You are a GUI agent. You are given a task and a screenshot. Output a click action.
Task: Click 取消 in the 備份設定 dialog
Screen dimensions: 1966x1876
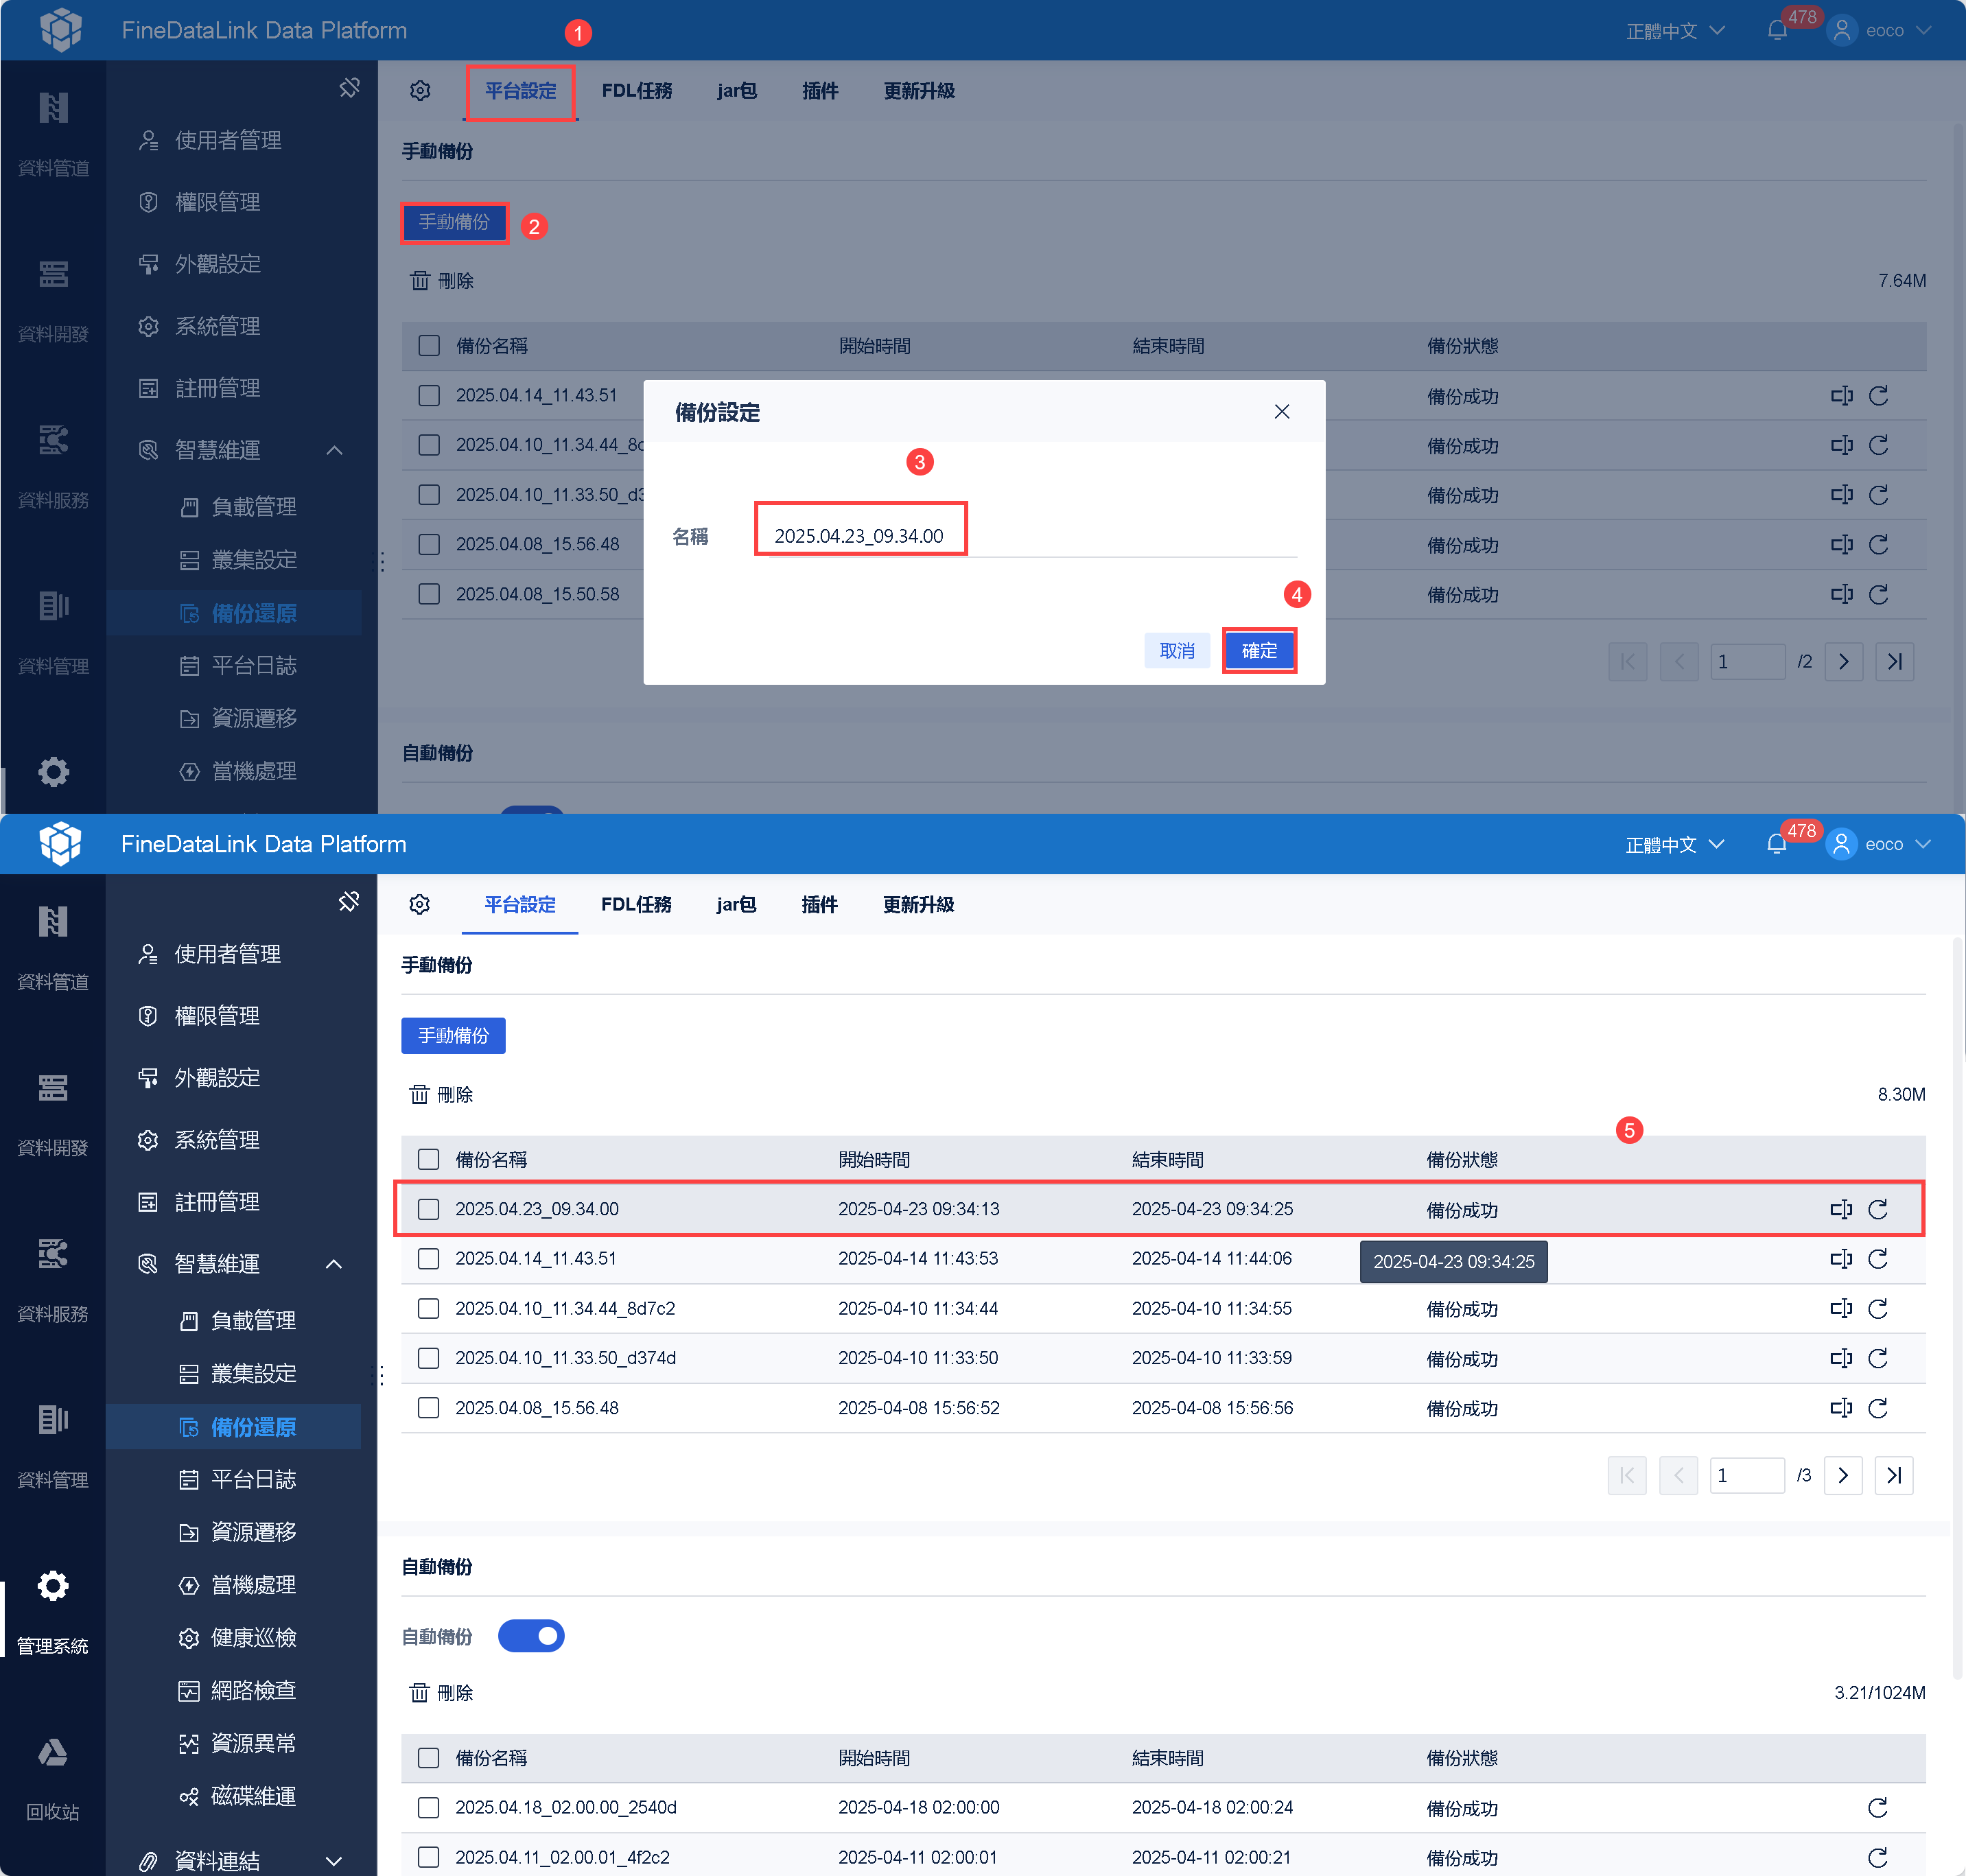pyautogui.click(x=1177, y=651)
